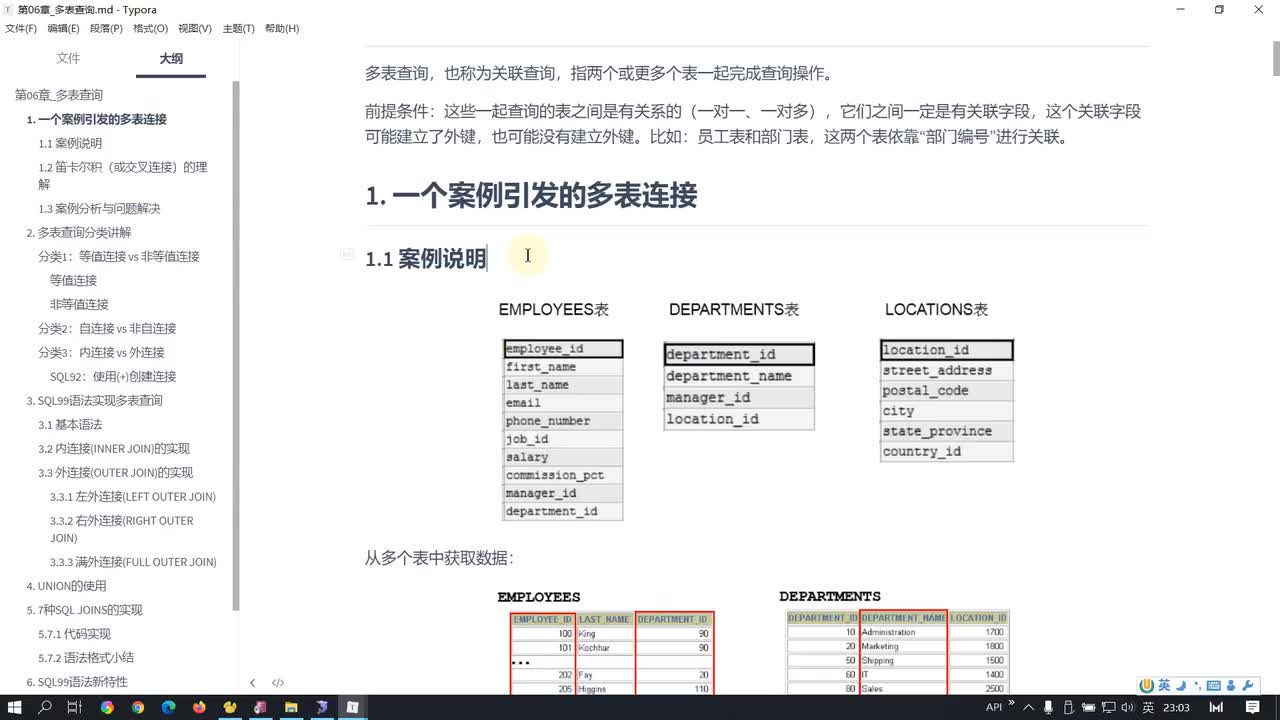Click the IME toolbar logo icon

[1148, 685]
